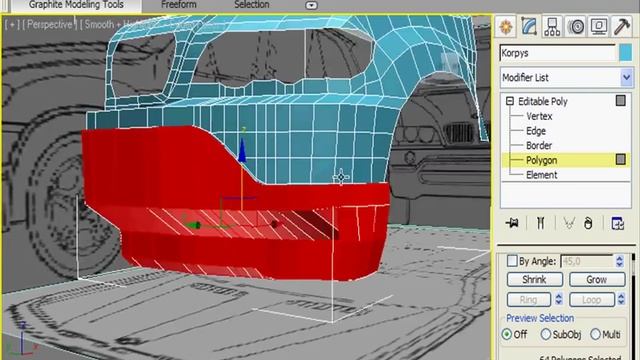Click the ribbon minimize toggle icon

point(311,5)
